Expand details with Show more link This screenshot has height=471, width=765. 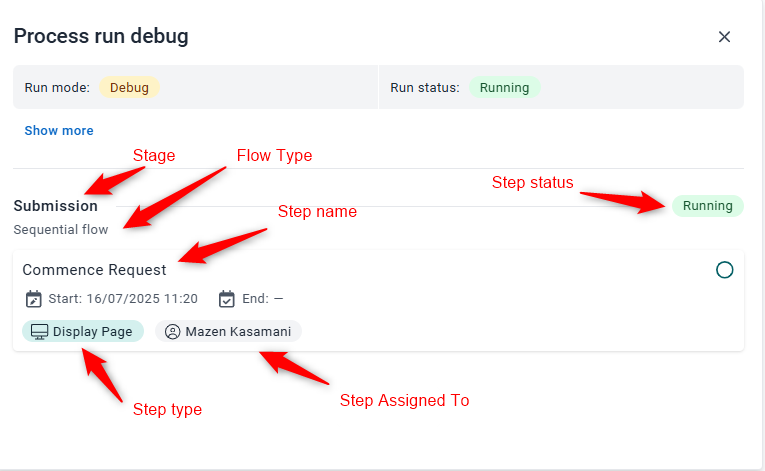click(x=59, y=130)
